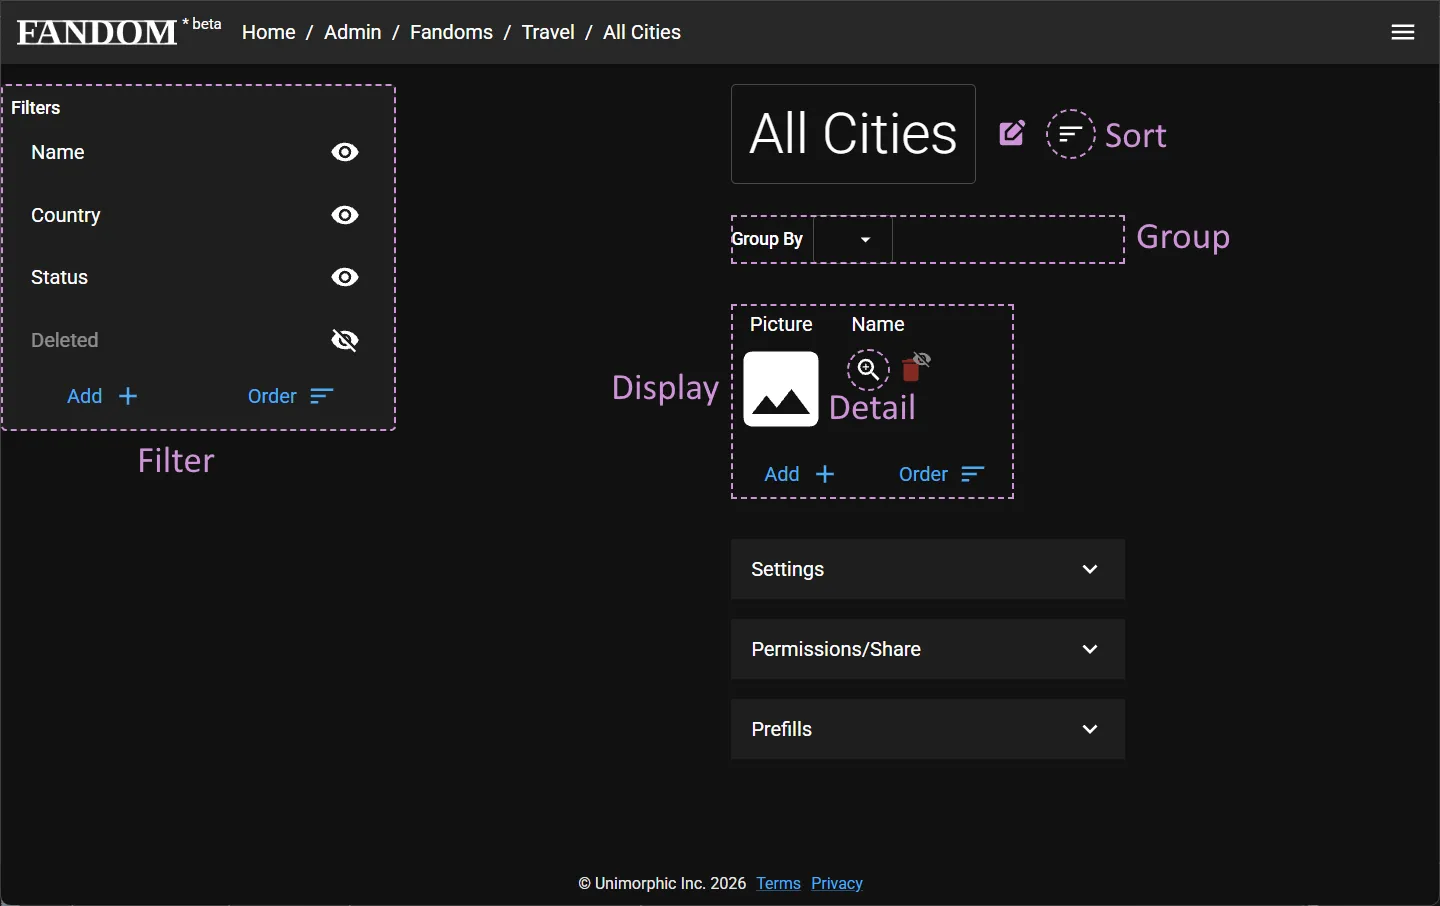The width and height of the screenshot is (1440, 906).
Task: Click Order in the Display box
Action: [x=942, y=474]
